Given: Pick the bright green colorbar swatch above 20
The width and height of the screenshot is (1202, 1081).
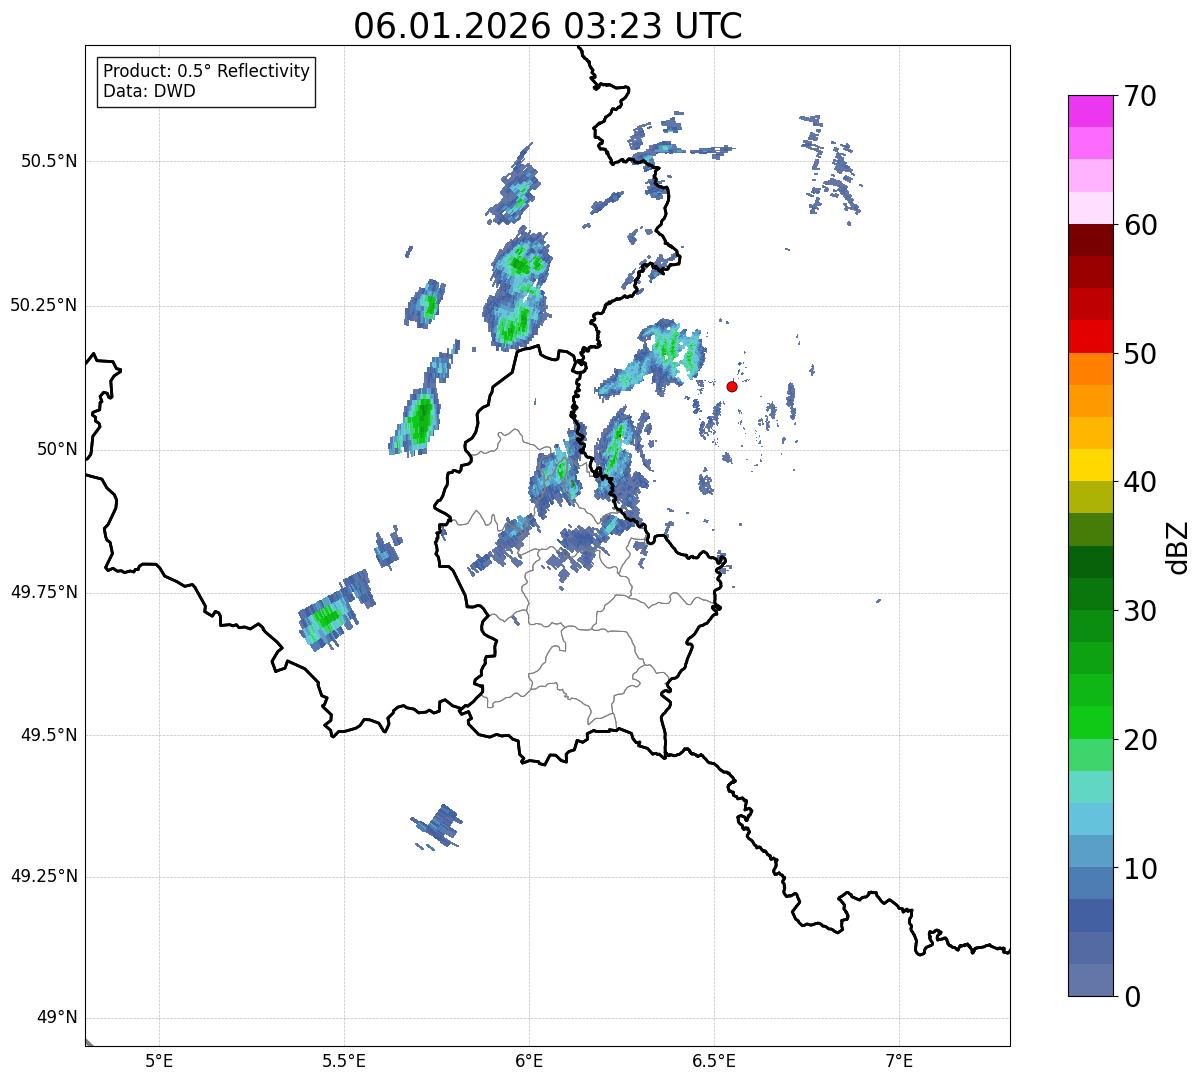Looking at the screenshot, I should point(1090,722).
